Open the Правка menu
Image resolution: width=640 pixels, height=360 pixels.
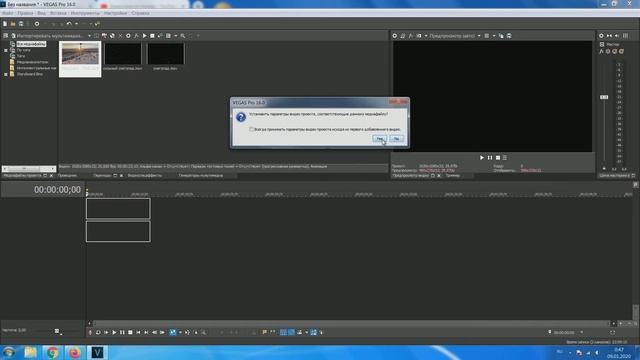tap(25, 13)
